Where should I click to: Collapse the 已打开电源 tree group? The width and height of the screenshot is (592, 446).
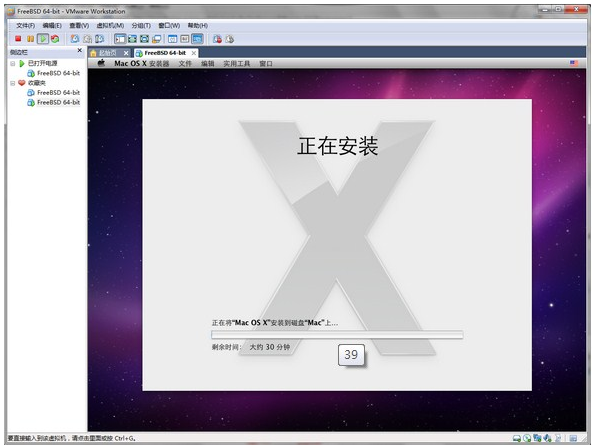(x=13, y=63)
